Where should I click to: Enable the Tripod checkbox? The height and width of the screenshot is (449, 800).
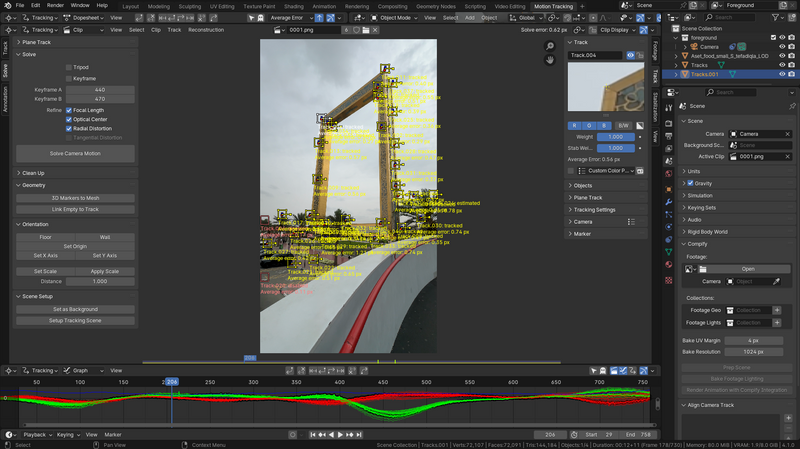[x=70, y=67]
